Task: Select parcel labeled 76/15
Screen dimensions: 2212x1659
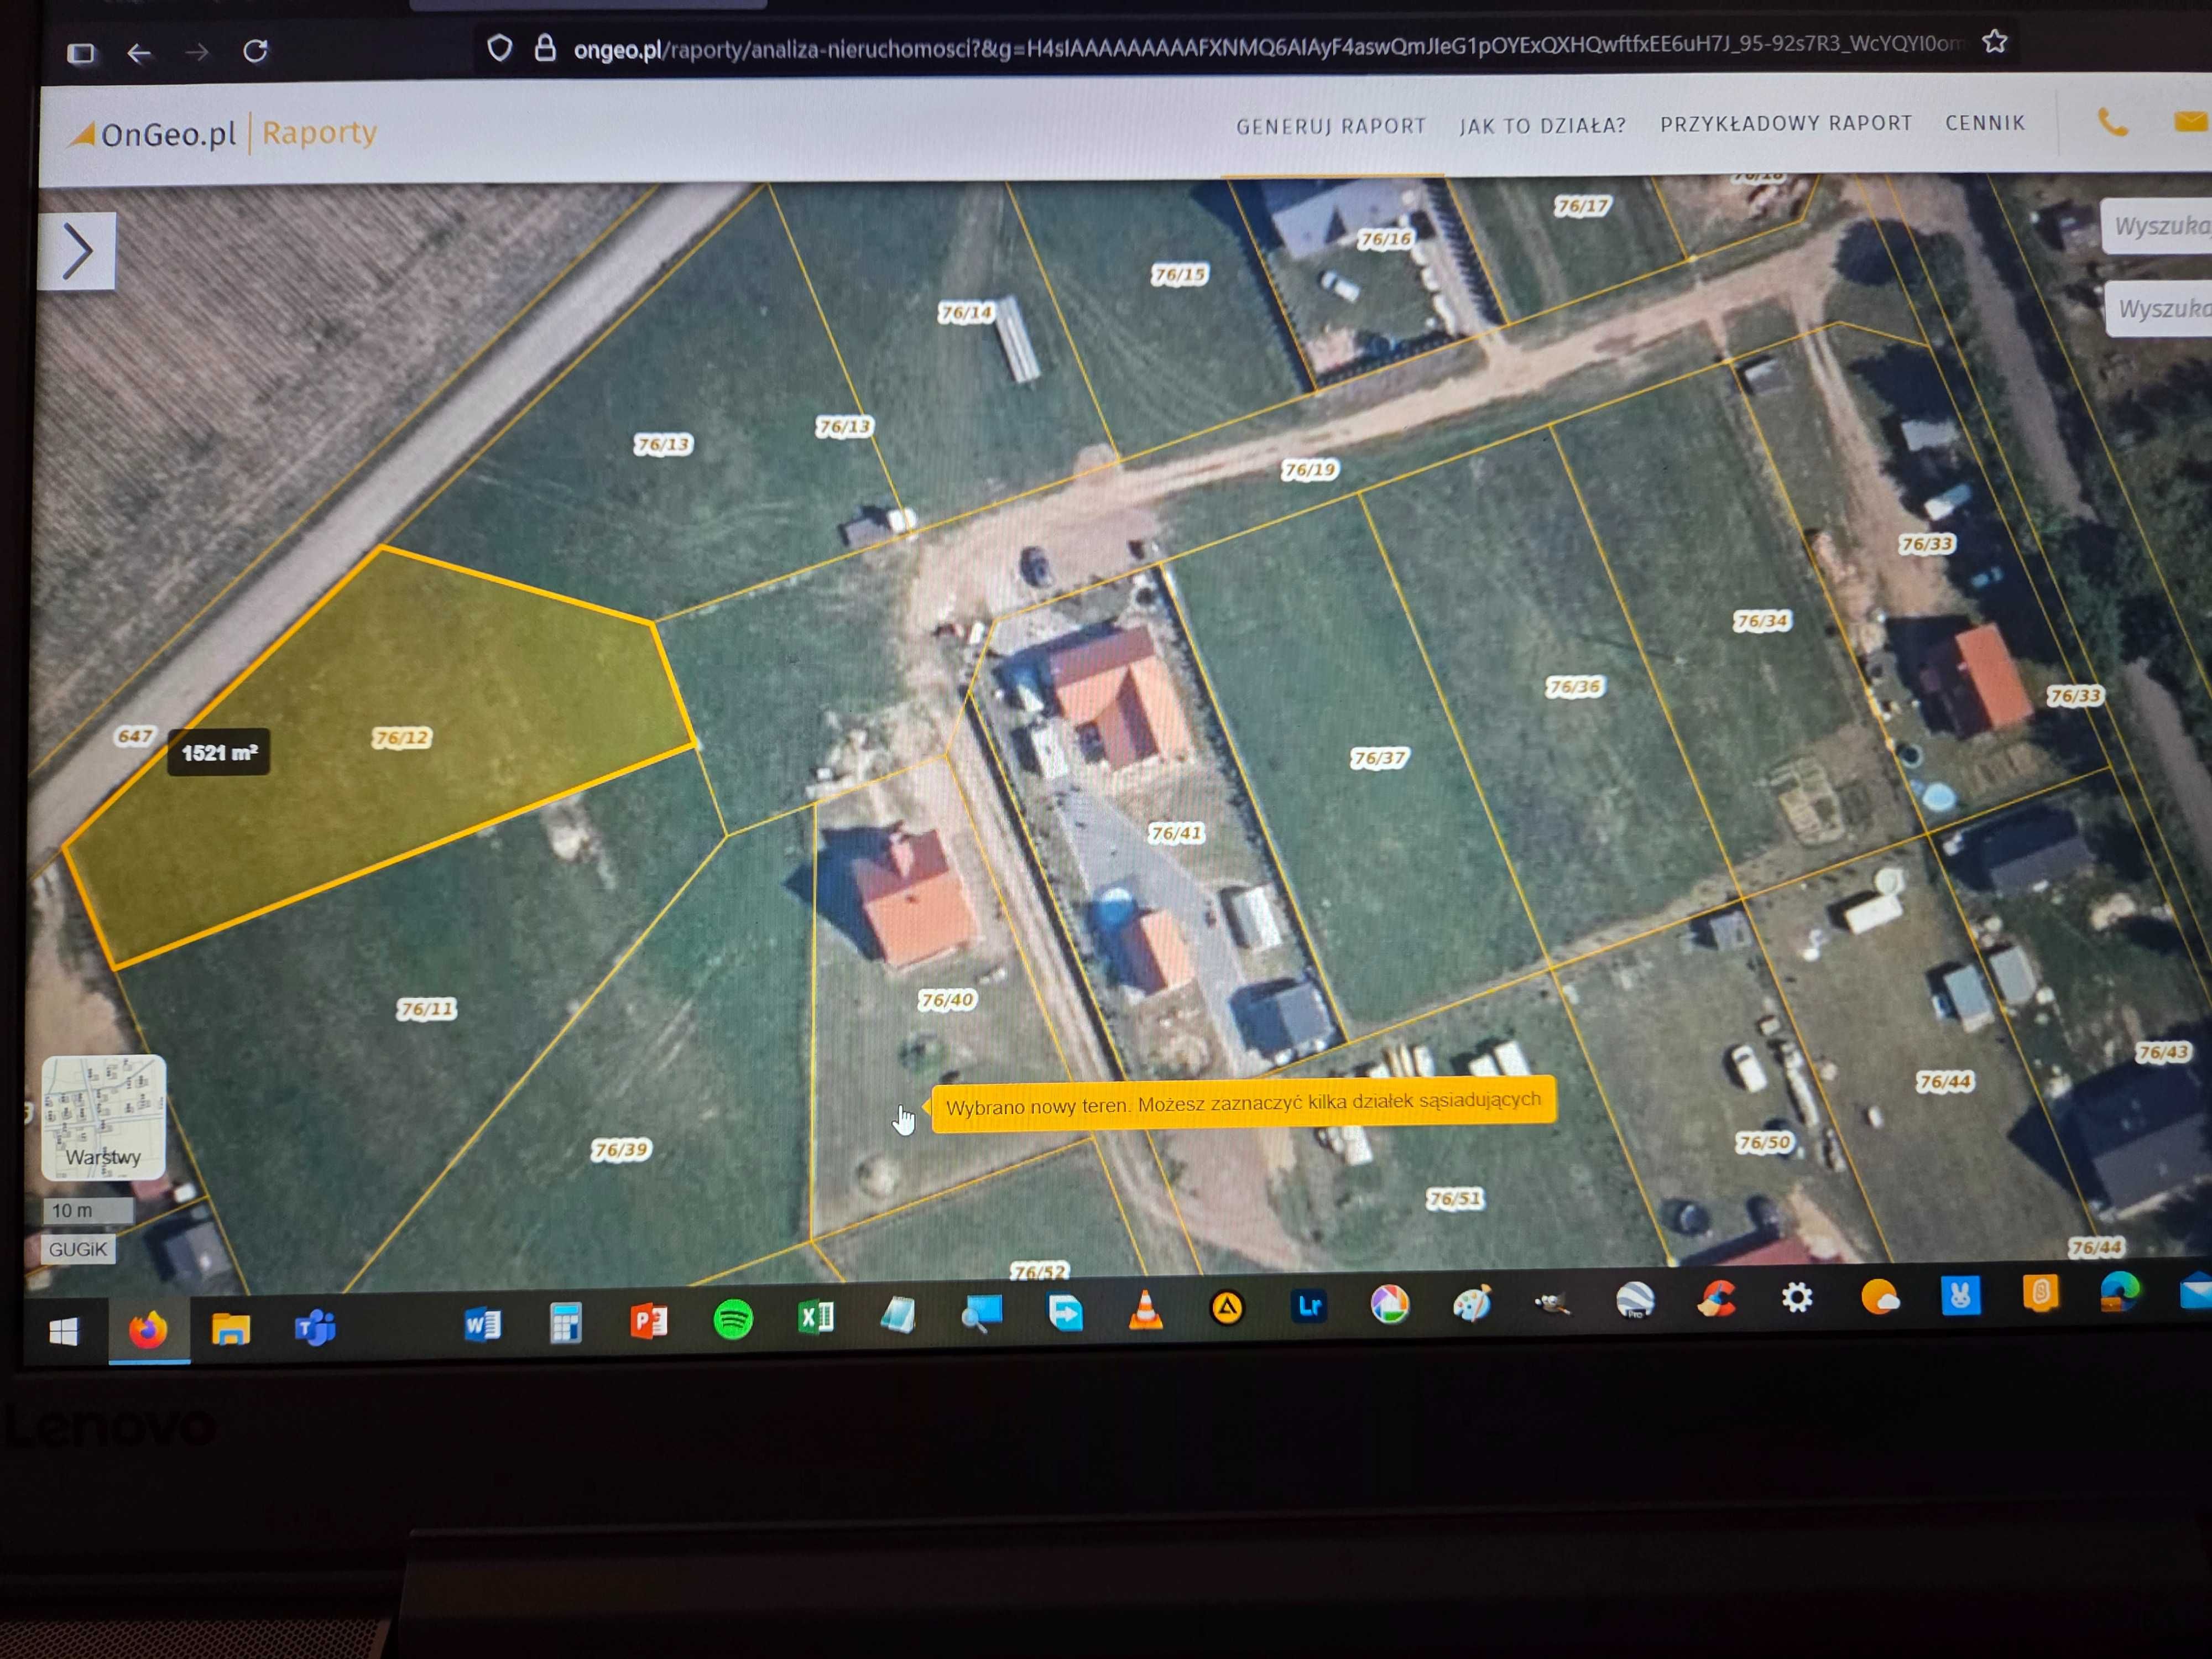Action: (1179, 274)
